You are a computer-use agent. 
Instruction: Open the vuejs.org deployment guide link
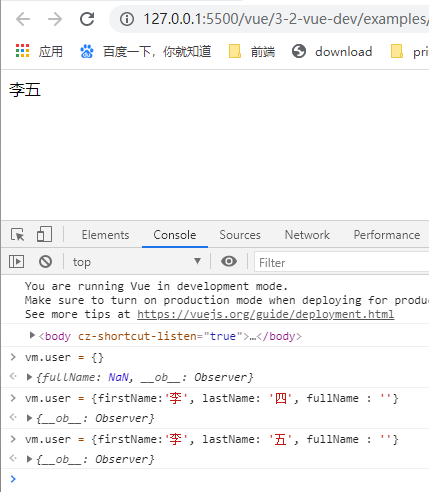click(x=266, y=314)
